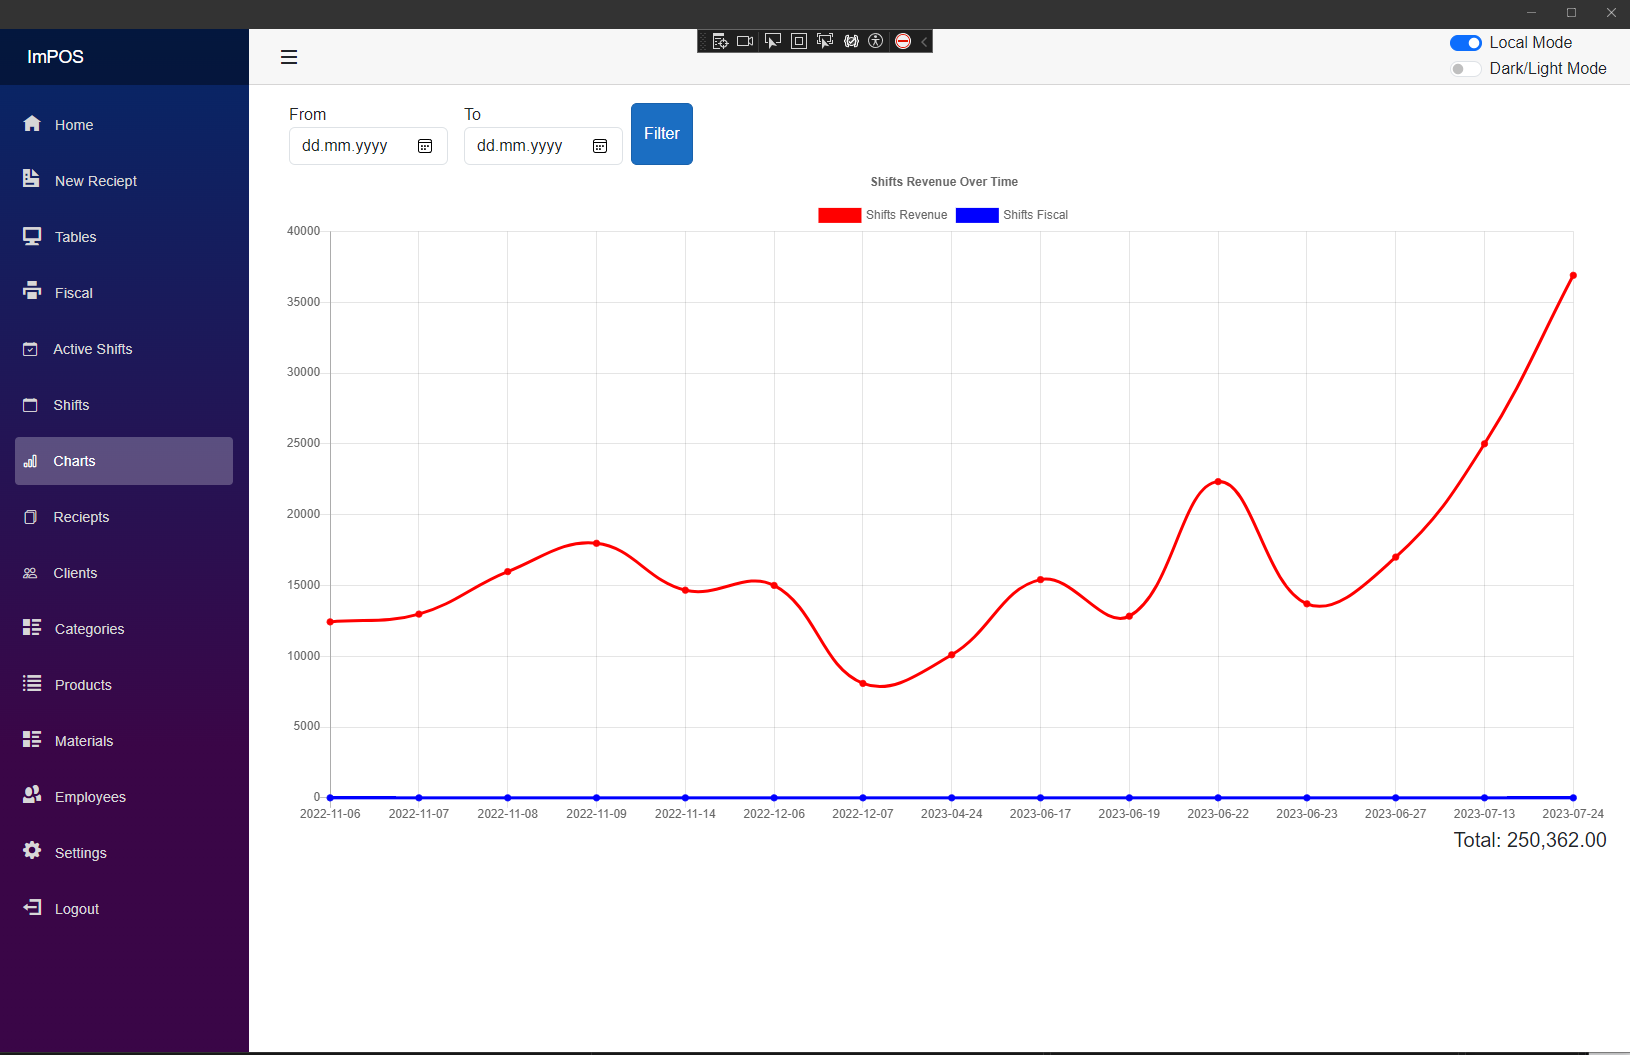The image size is (1630, 1055).
Task: Click the 40000 y-axis label
Action: (x=303, y=231)
